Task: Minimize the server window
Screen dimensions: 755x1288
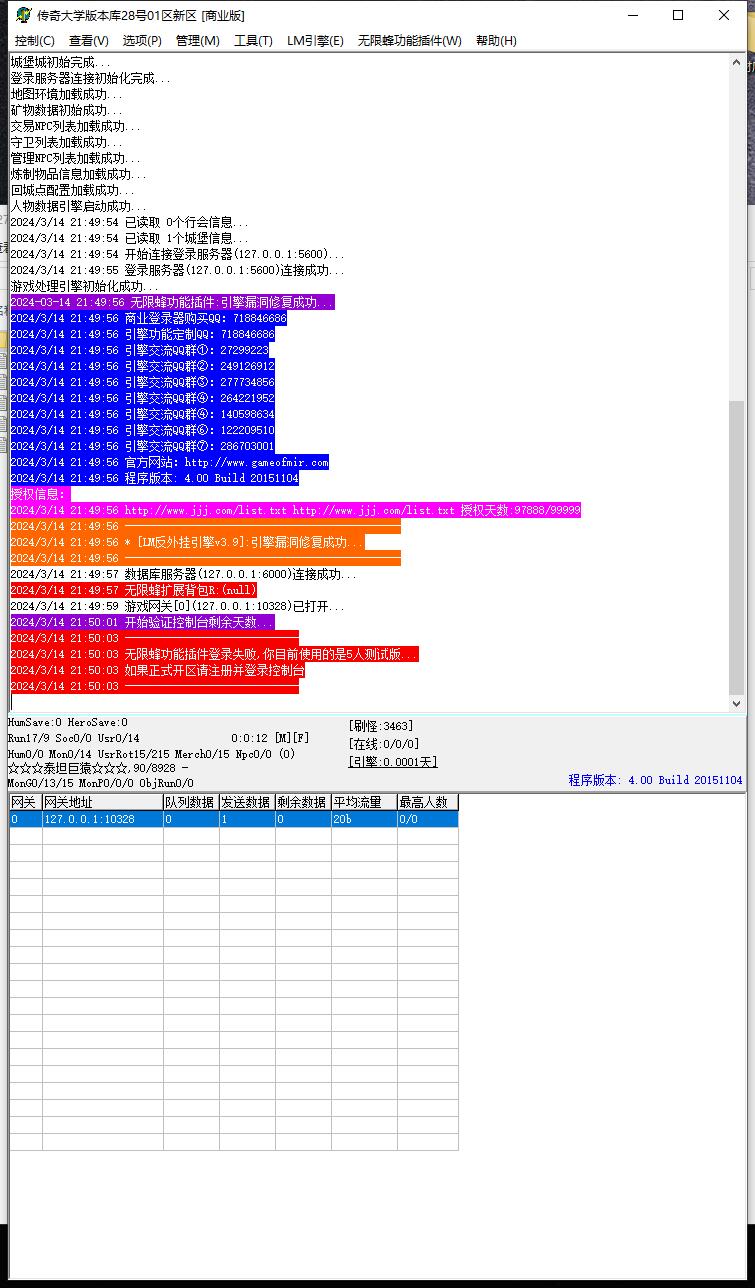Action: (x=632, y=15)
